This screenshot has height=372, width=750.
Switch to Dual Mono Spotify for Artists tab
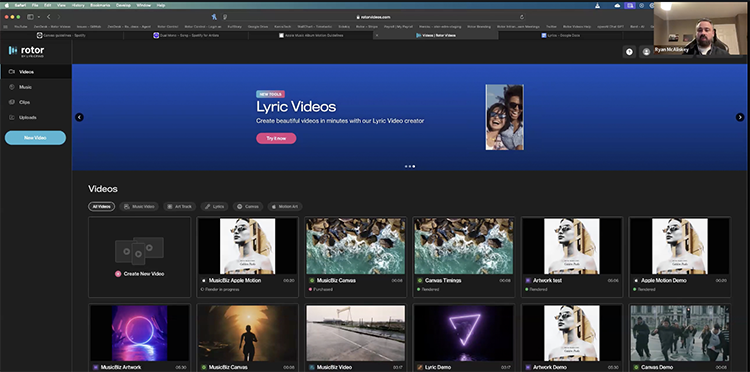point(186,35)
